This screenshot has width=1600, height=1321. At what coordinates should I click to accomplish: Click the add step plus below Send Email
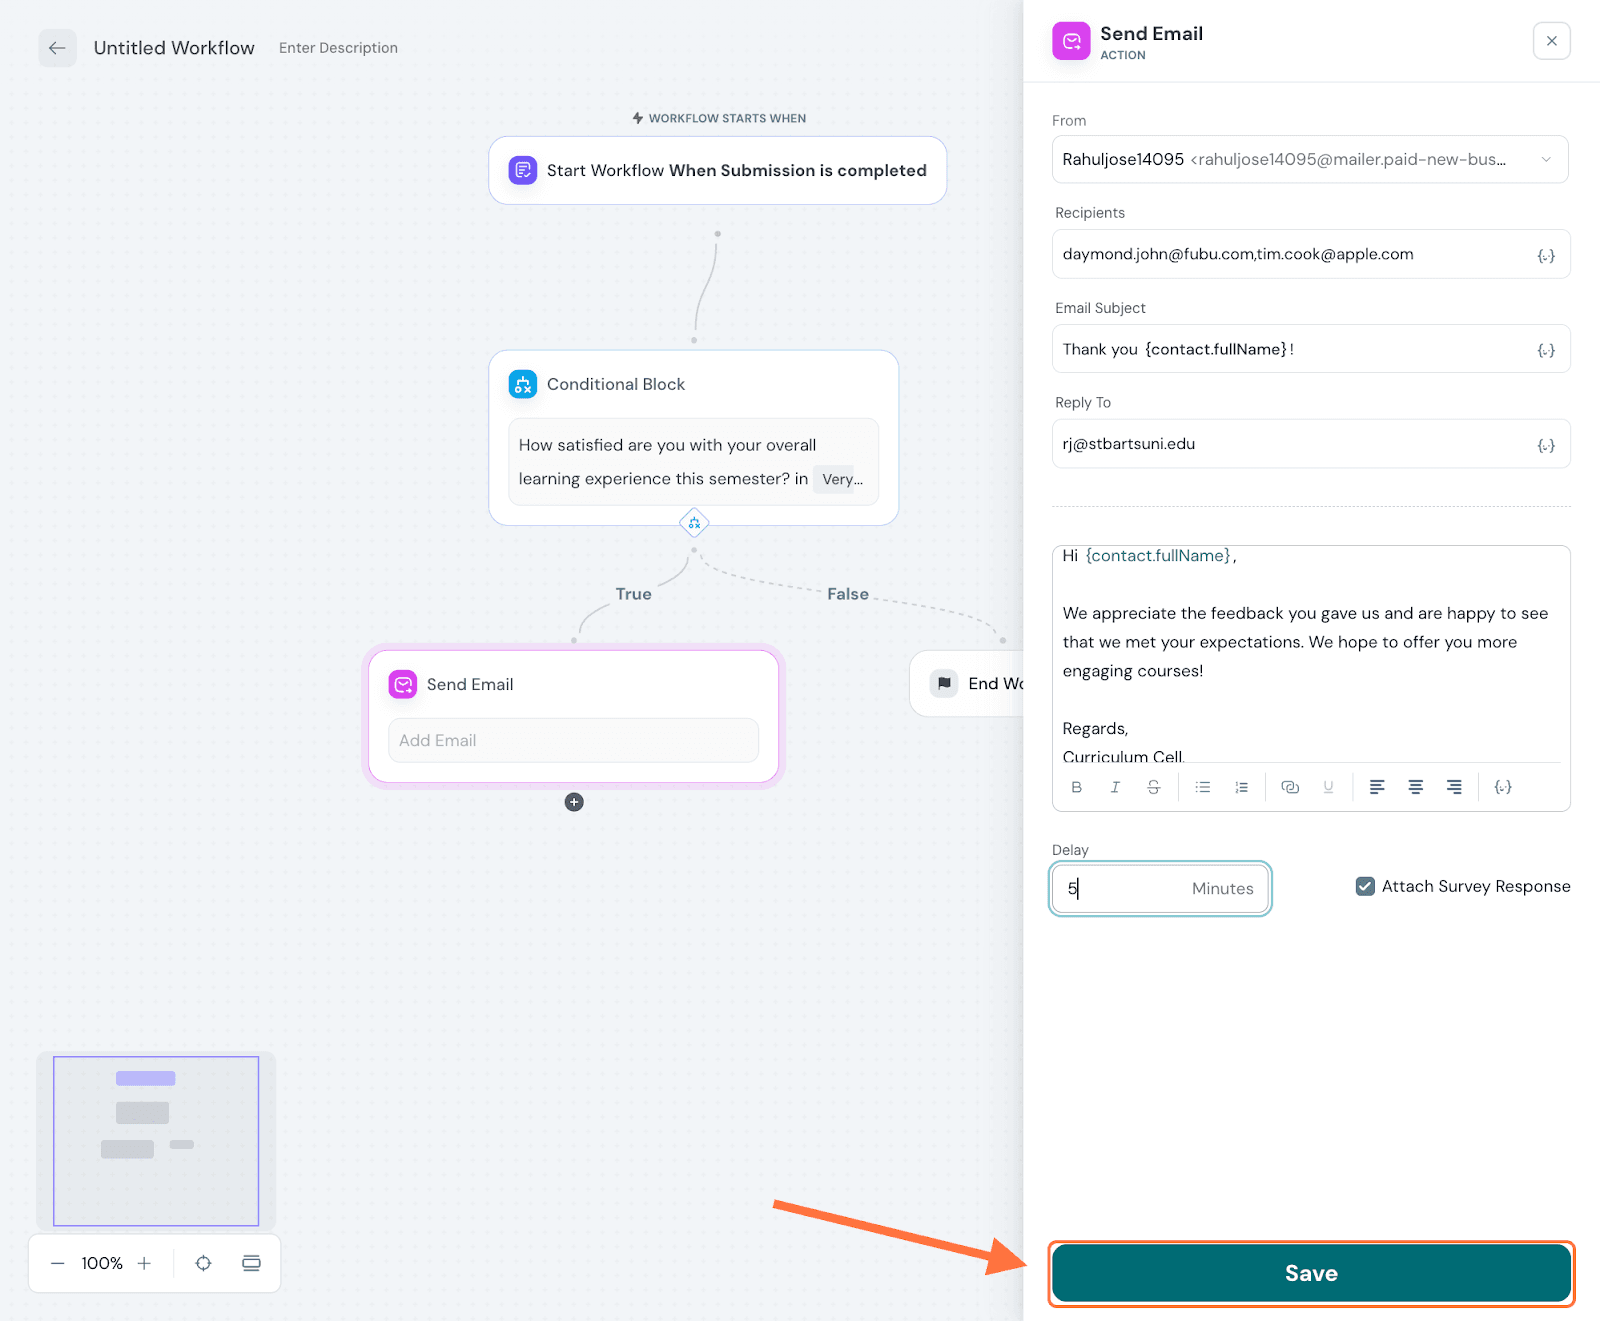click(574, 802)
